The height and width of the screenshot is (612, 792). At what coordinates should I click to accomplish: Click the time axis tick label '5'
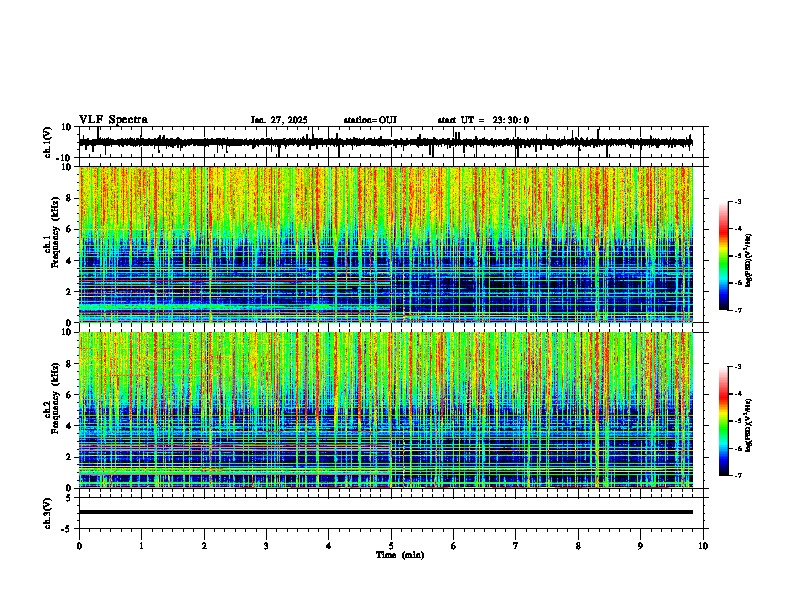[x=391, y=546]
